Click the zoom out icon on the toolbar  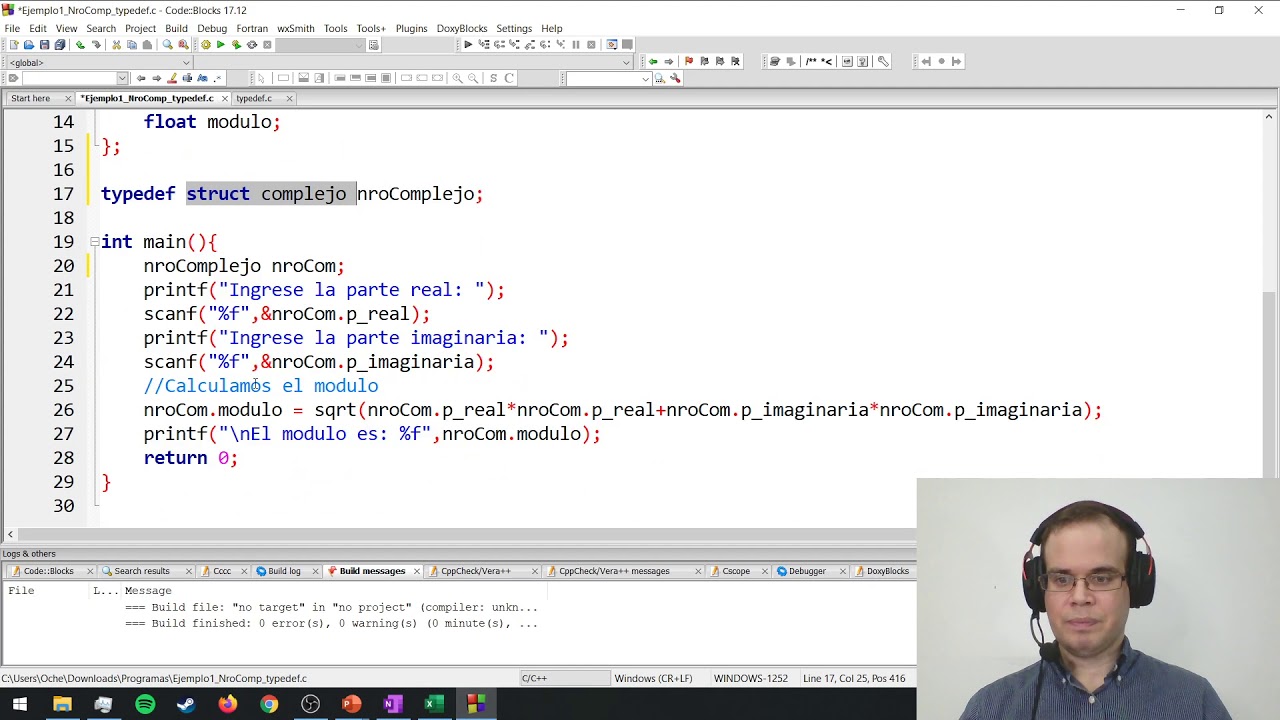point(473,78)
